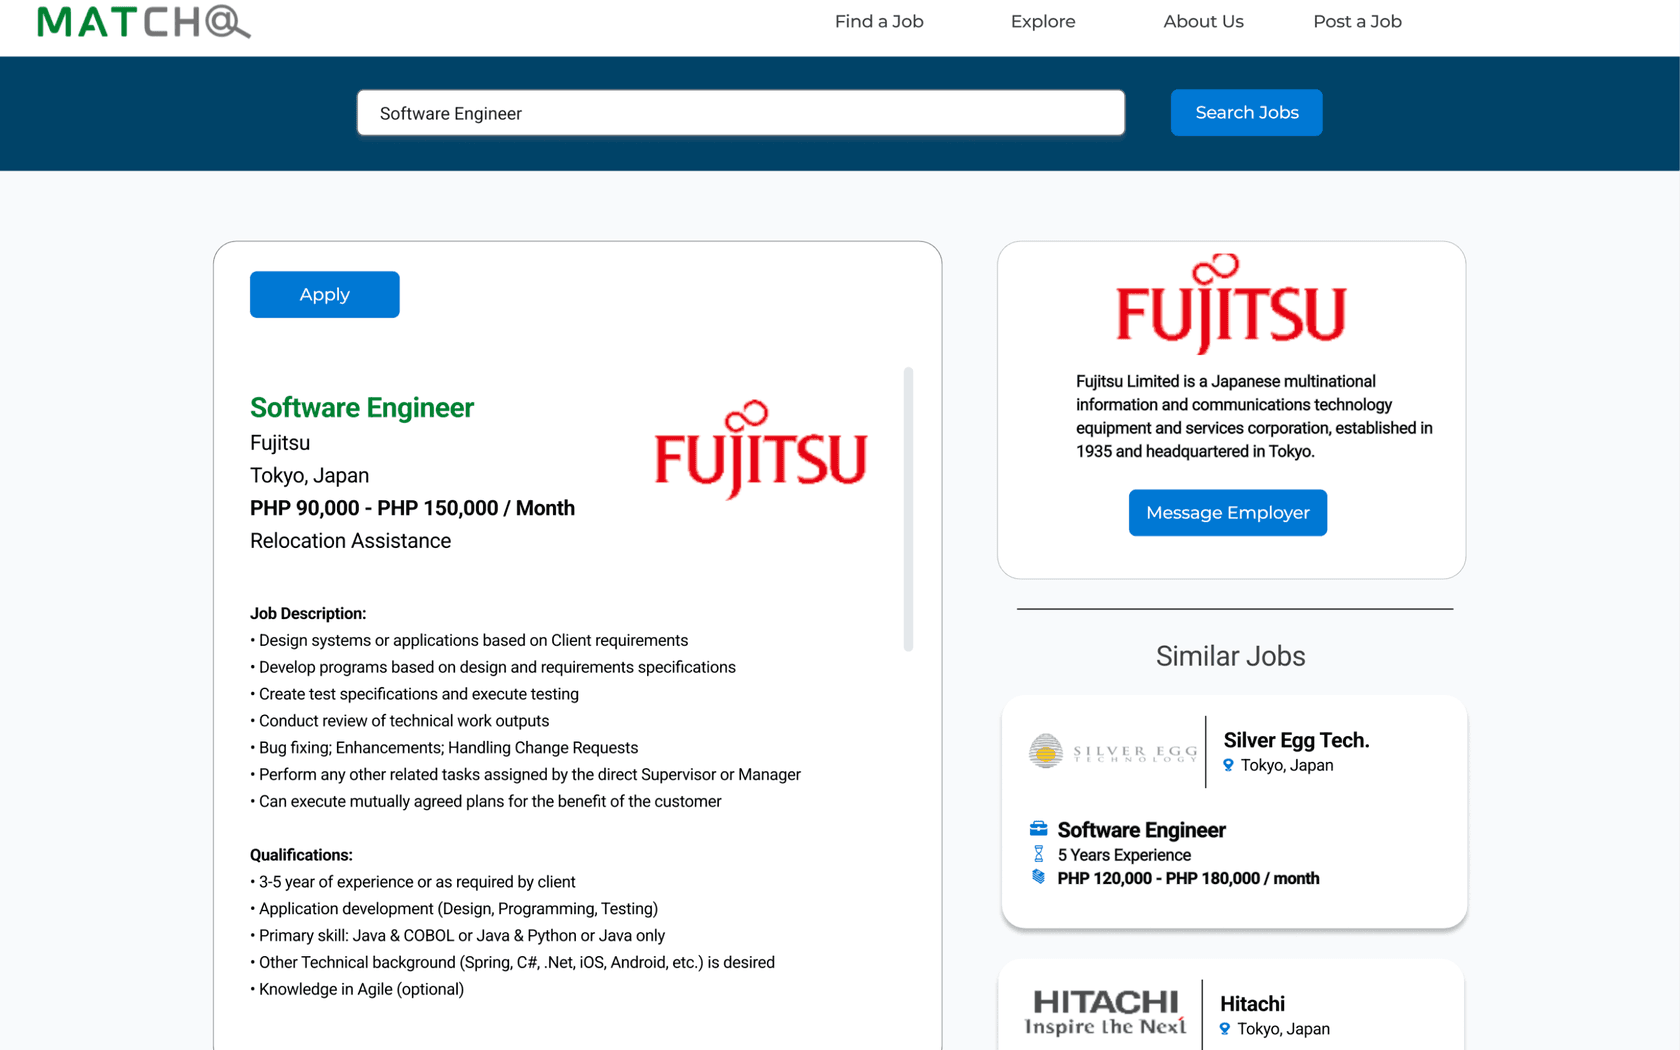Click the Silver Egg Technology logo
1680x1050 pixels.
click(1113, 751)
